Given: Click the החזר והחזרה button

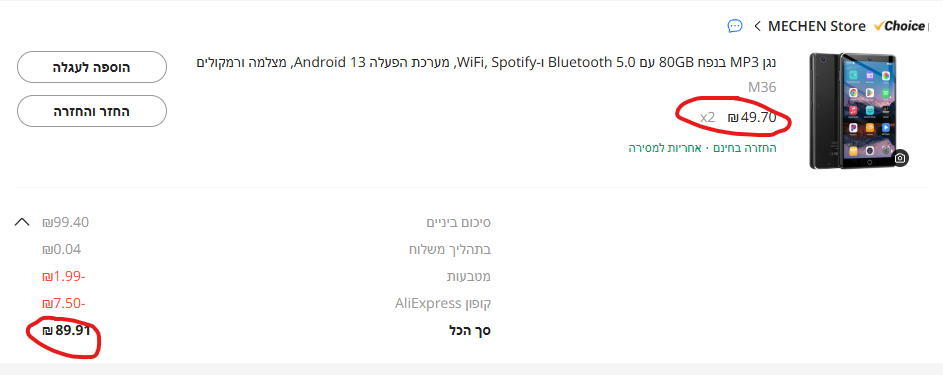Looking at the screenshot, I should 92,111.
